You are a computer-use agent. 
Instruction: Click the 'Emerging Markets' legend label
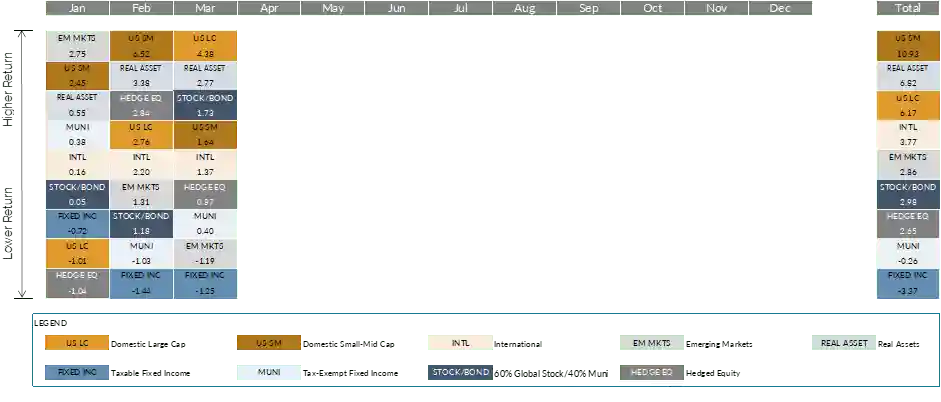pyautogui.click(x=719, y=344)
